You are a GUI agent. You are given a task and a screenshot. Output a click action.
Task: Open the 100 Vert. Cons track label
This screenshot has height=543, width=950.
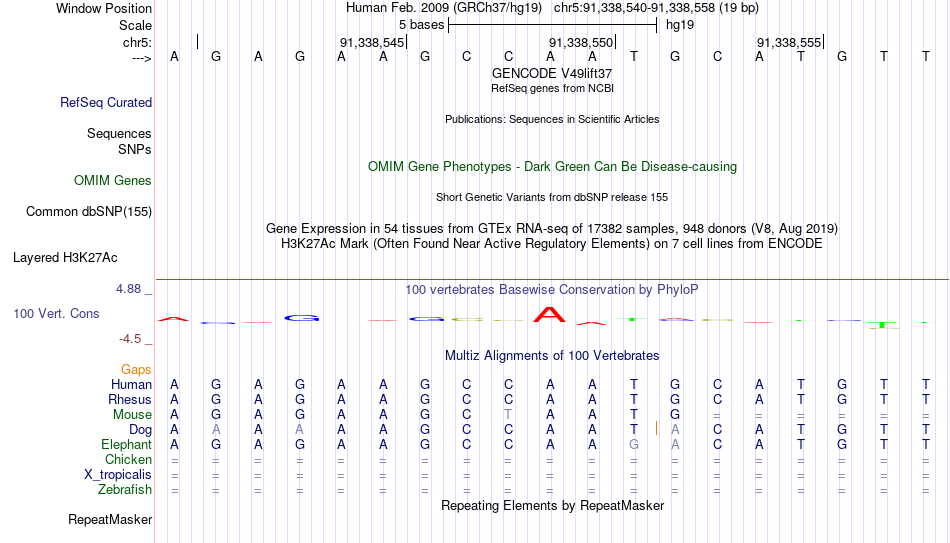point(56,313)
